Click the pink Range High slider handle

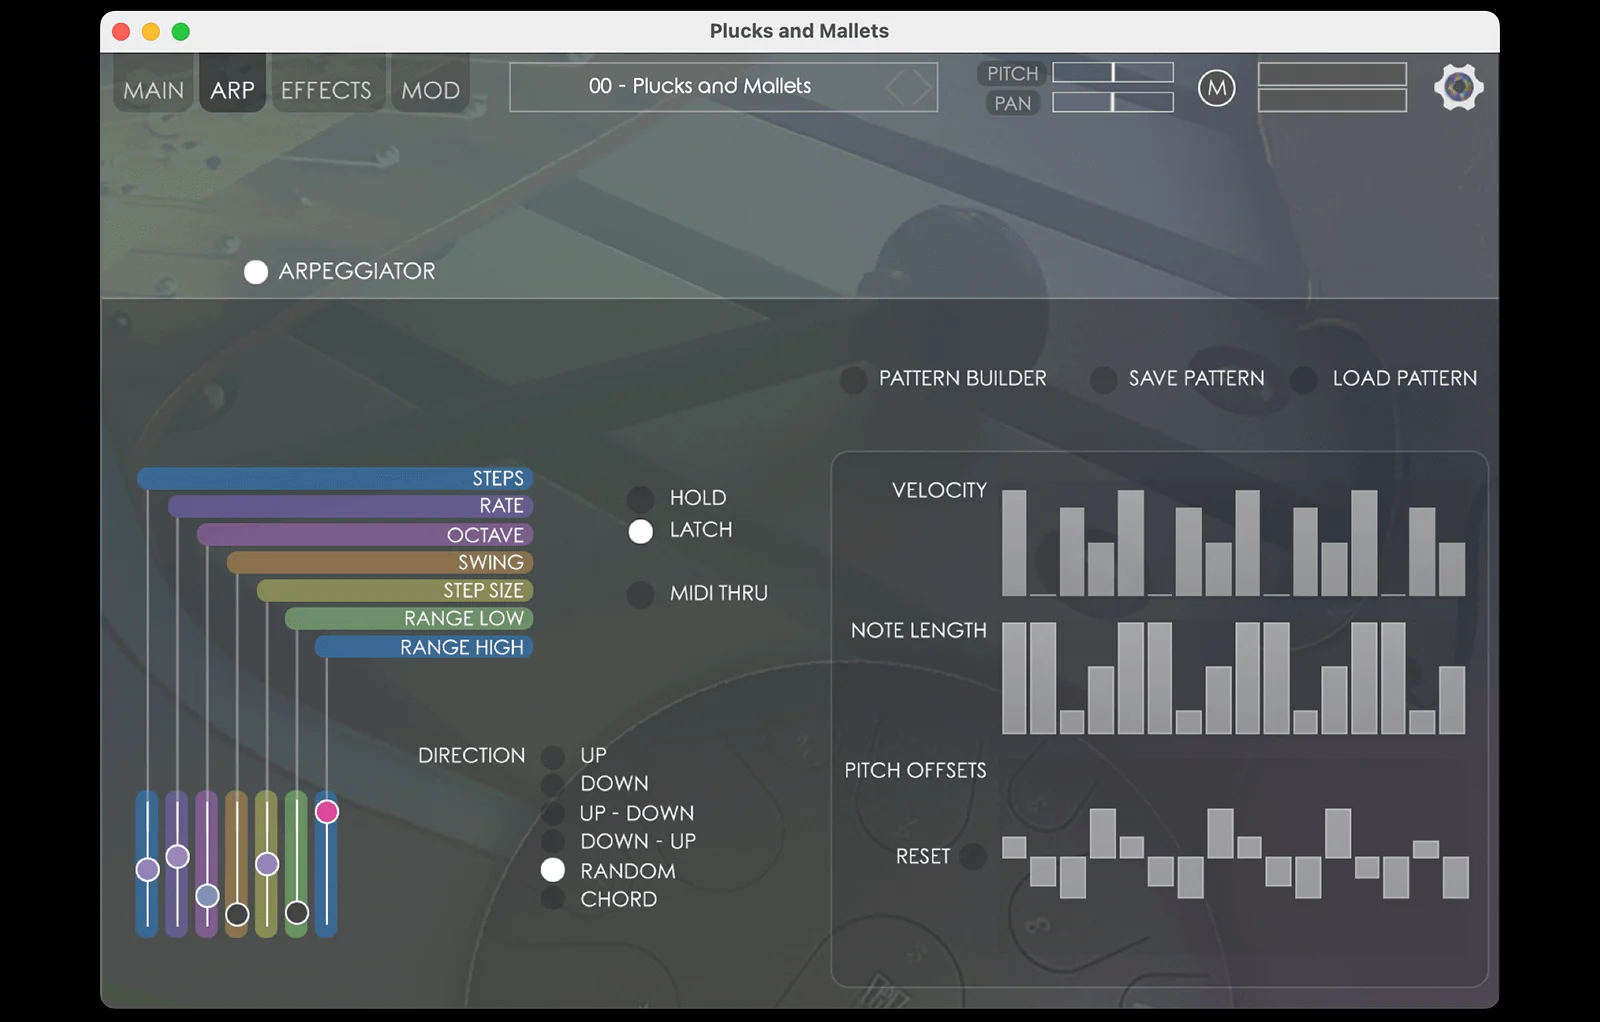pyautogui.click(x=326, y=811)
